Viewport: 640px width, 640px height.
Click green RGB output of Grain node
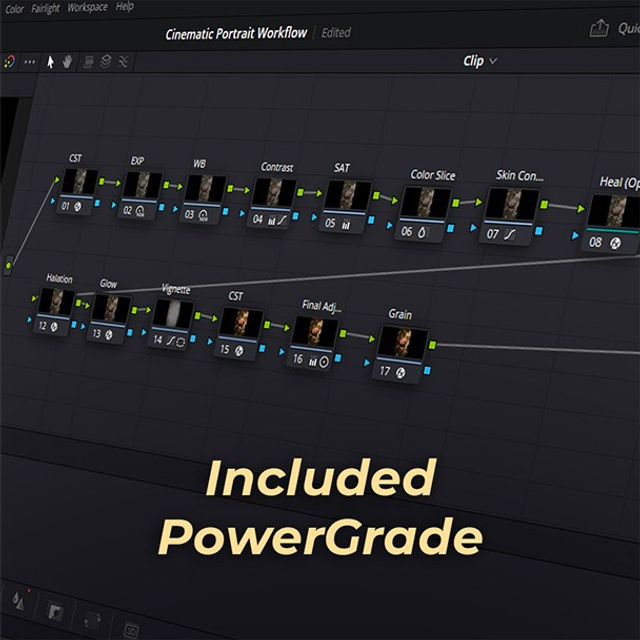(x=432, y=345)
